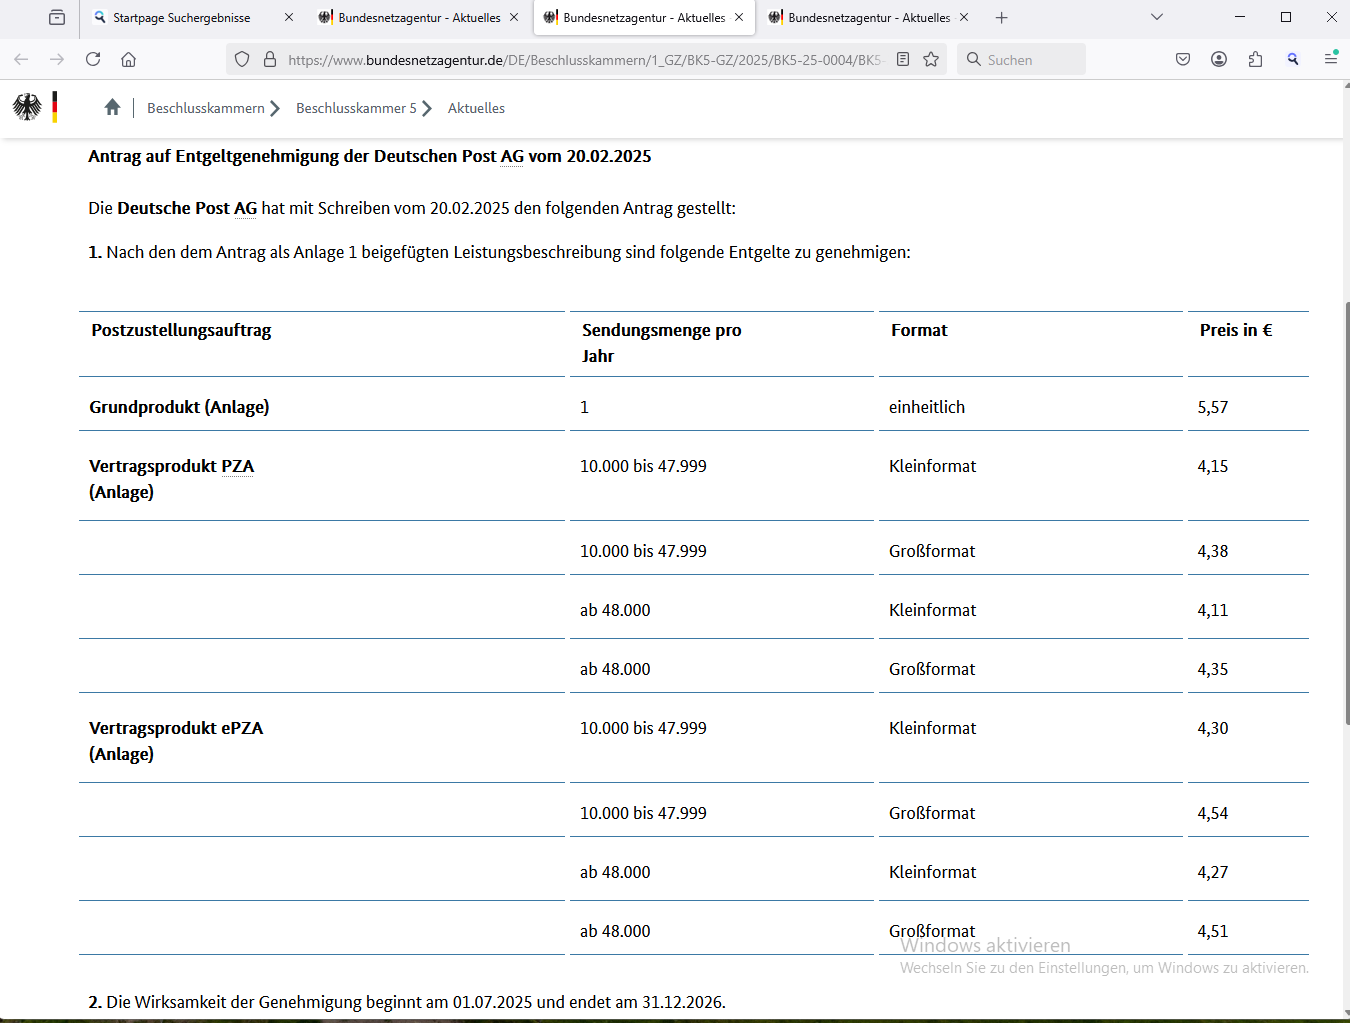1350x1023 pixels.
Task: Click Kleinformat in the 4,15 row
Action: (932, 466)
